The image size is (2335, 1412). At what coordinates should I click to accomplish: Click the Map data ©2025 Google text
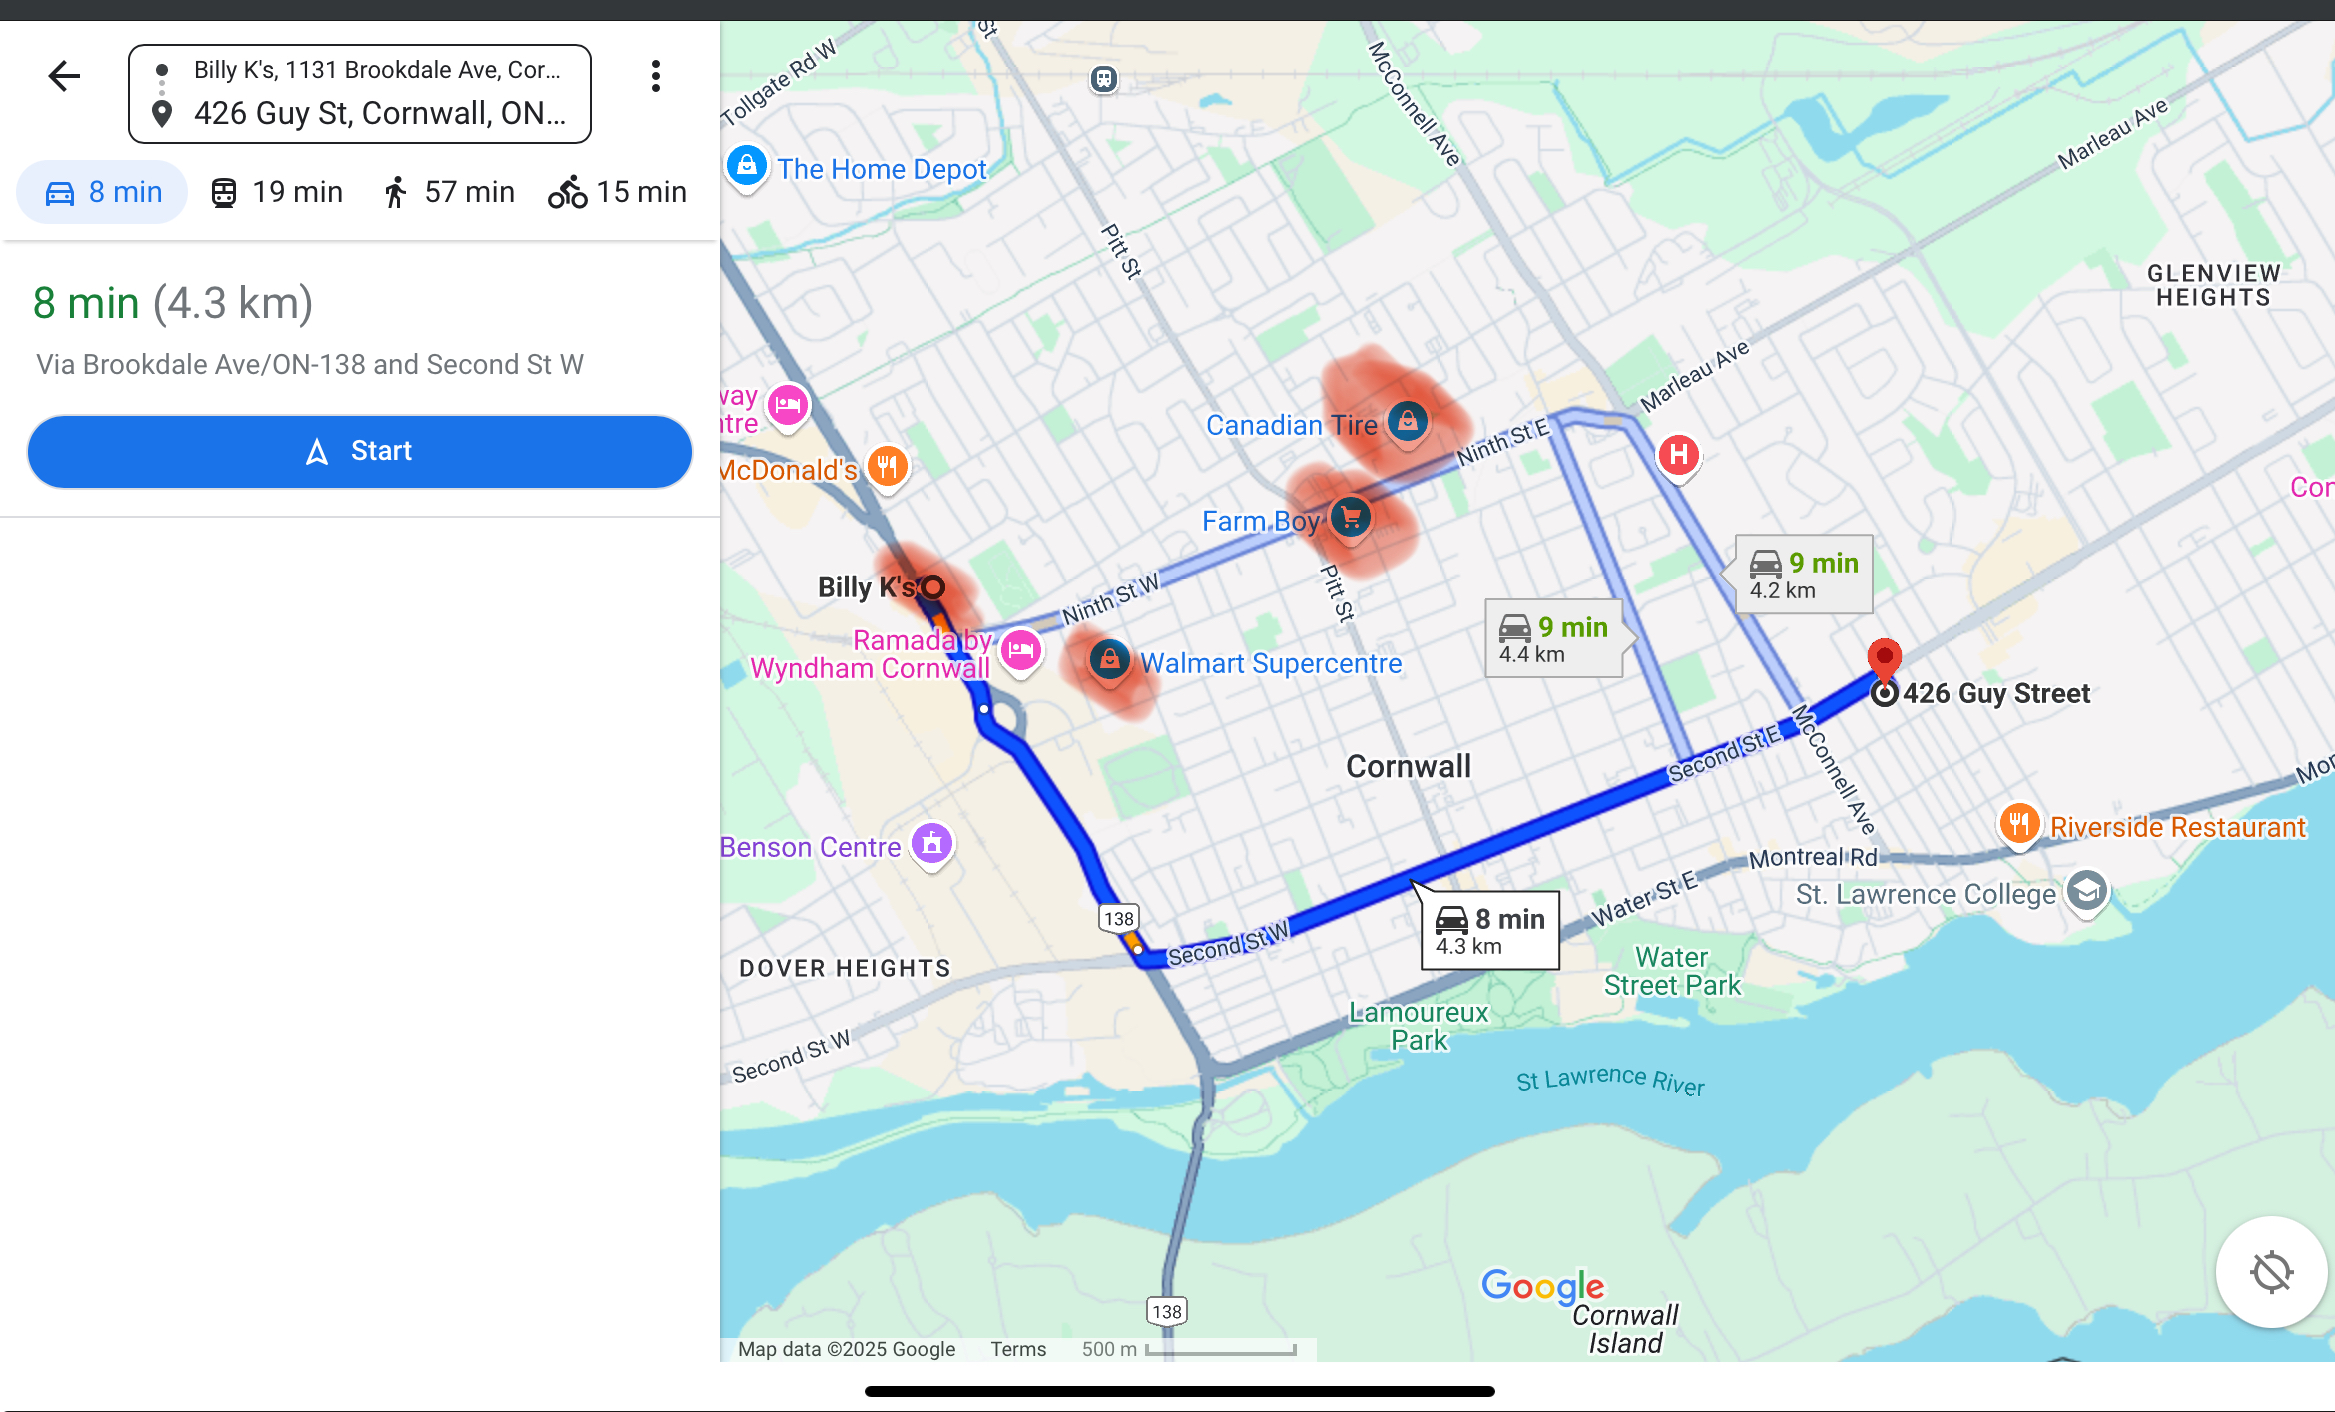(x=846, y=1349)
